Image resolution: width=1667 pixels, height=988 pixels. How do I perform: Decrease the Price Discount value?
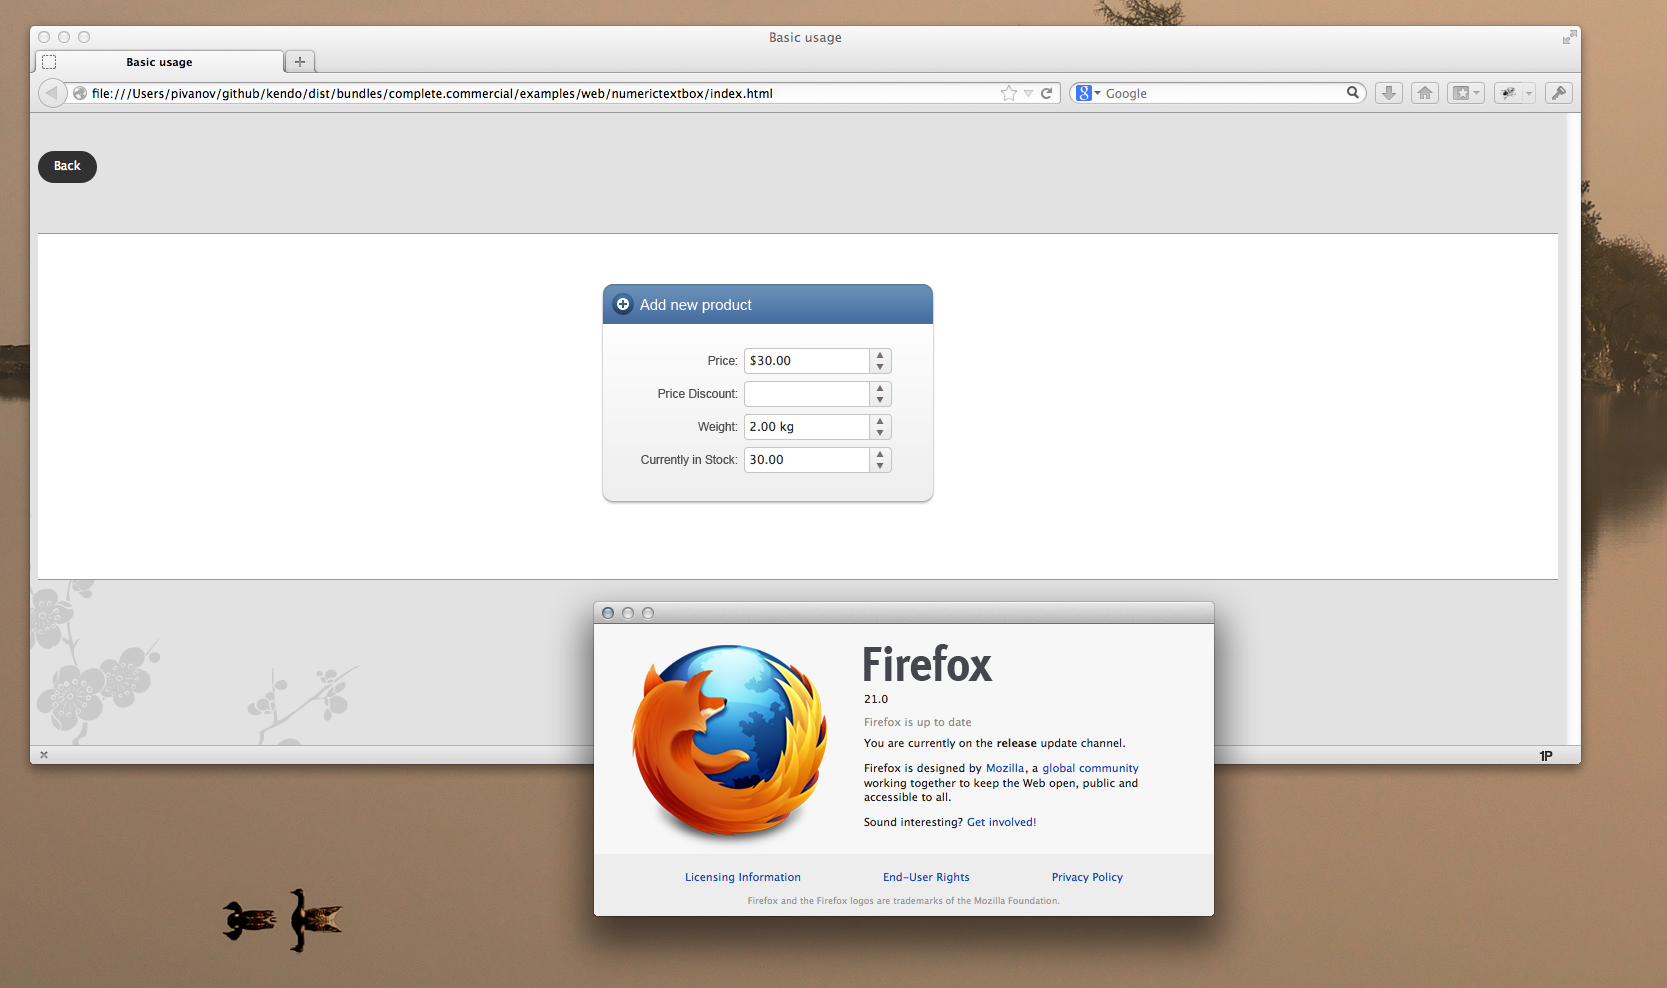[x=880, y=400]
